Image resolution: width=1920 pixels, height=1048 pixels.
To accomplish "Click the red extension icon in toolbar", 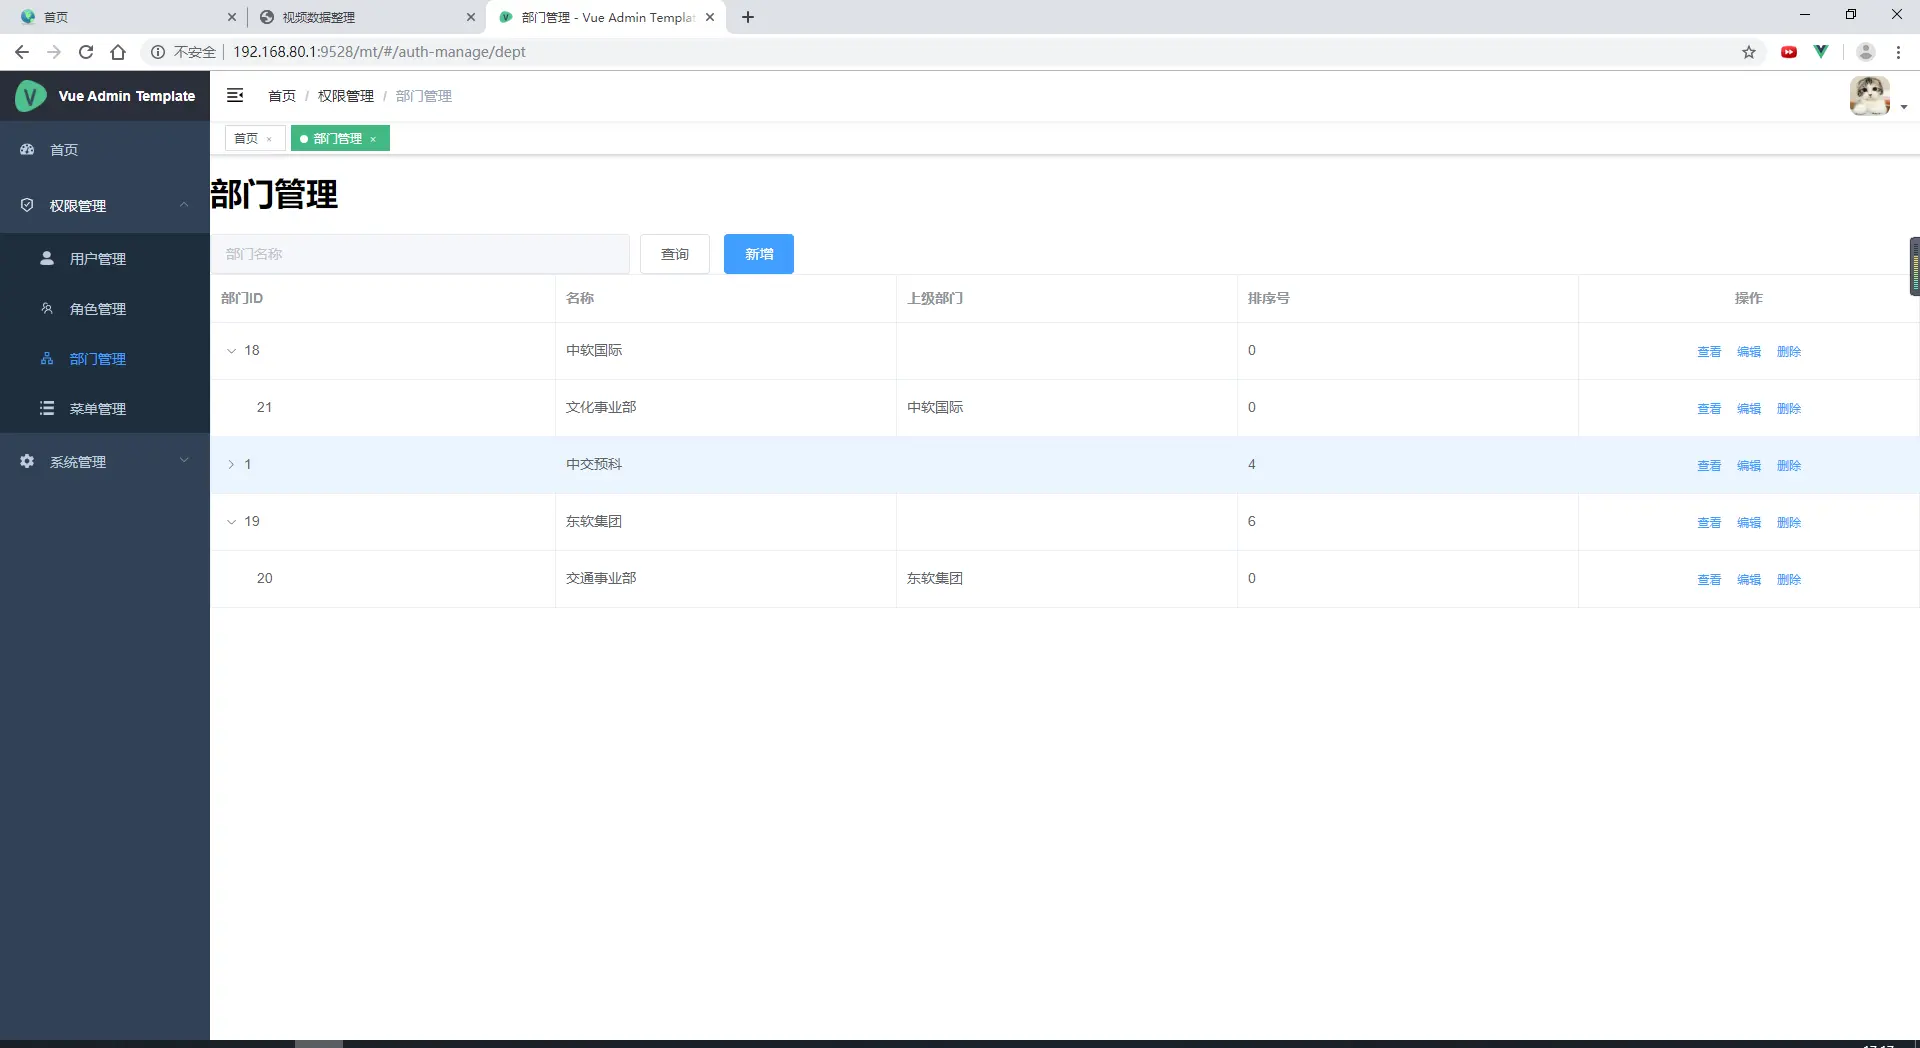I will coord(1789,52).
